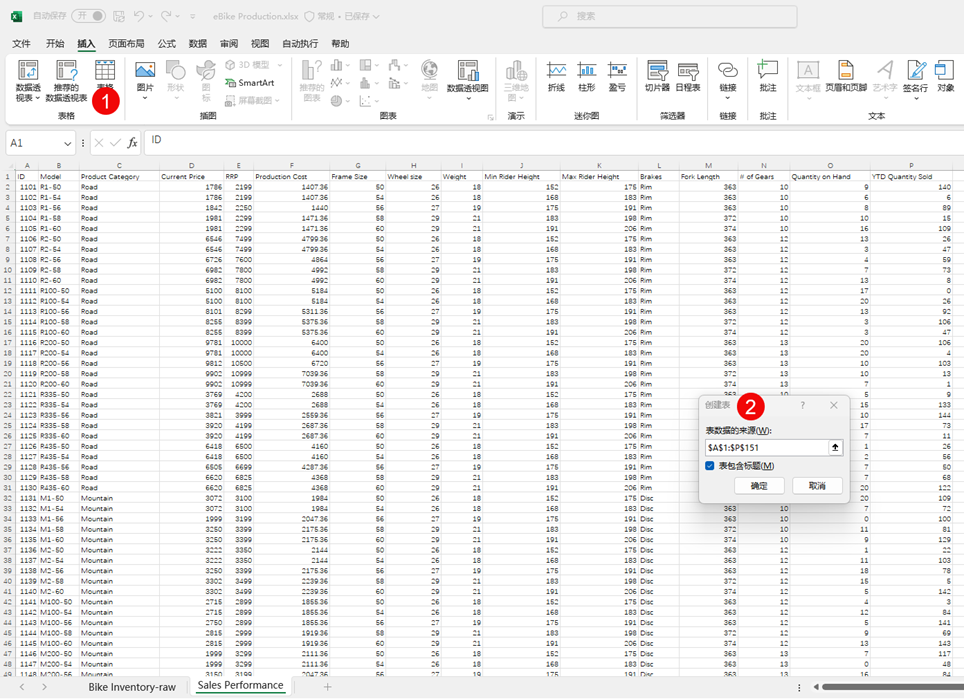Click the Production Cost header cell
This screenshot has height=699, width=964.
tap(291, 176)
